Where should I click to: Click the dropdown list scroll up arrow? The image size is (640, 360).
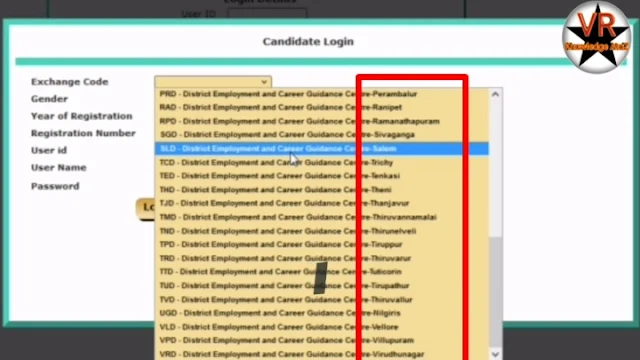coord(496,94)
